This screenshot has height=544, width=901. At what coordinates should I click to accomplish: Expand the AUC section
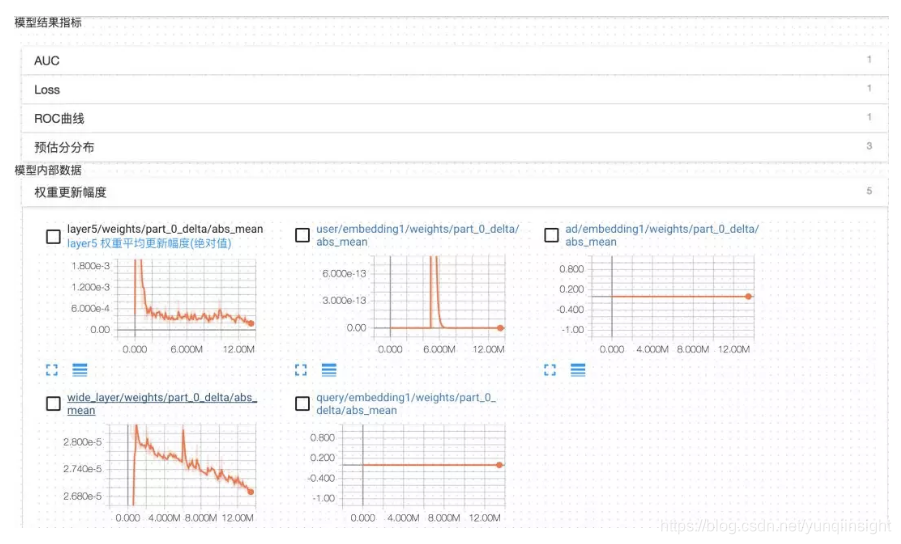(455, 60)
